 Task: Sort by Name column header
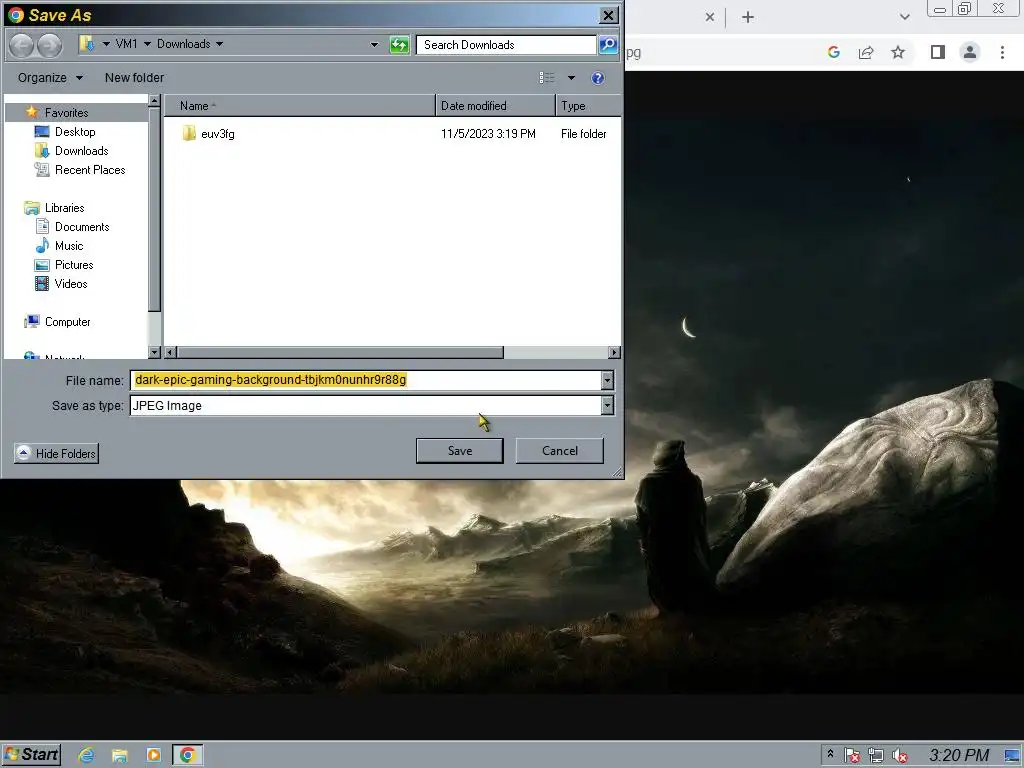point(299,106)
